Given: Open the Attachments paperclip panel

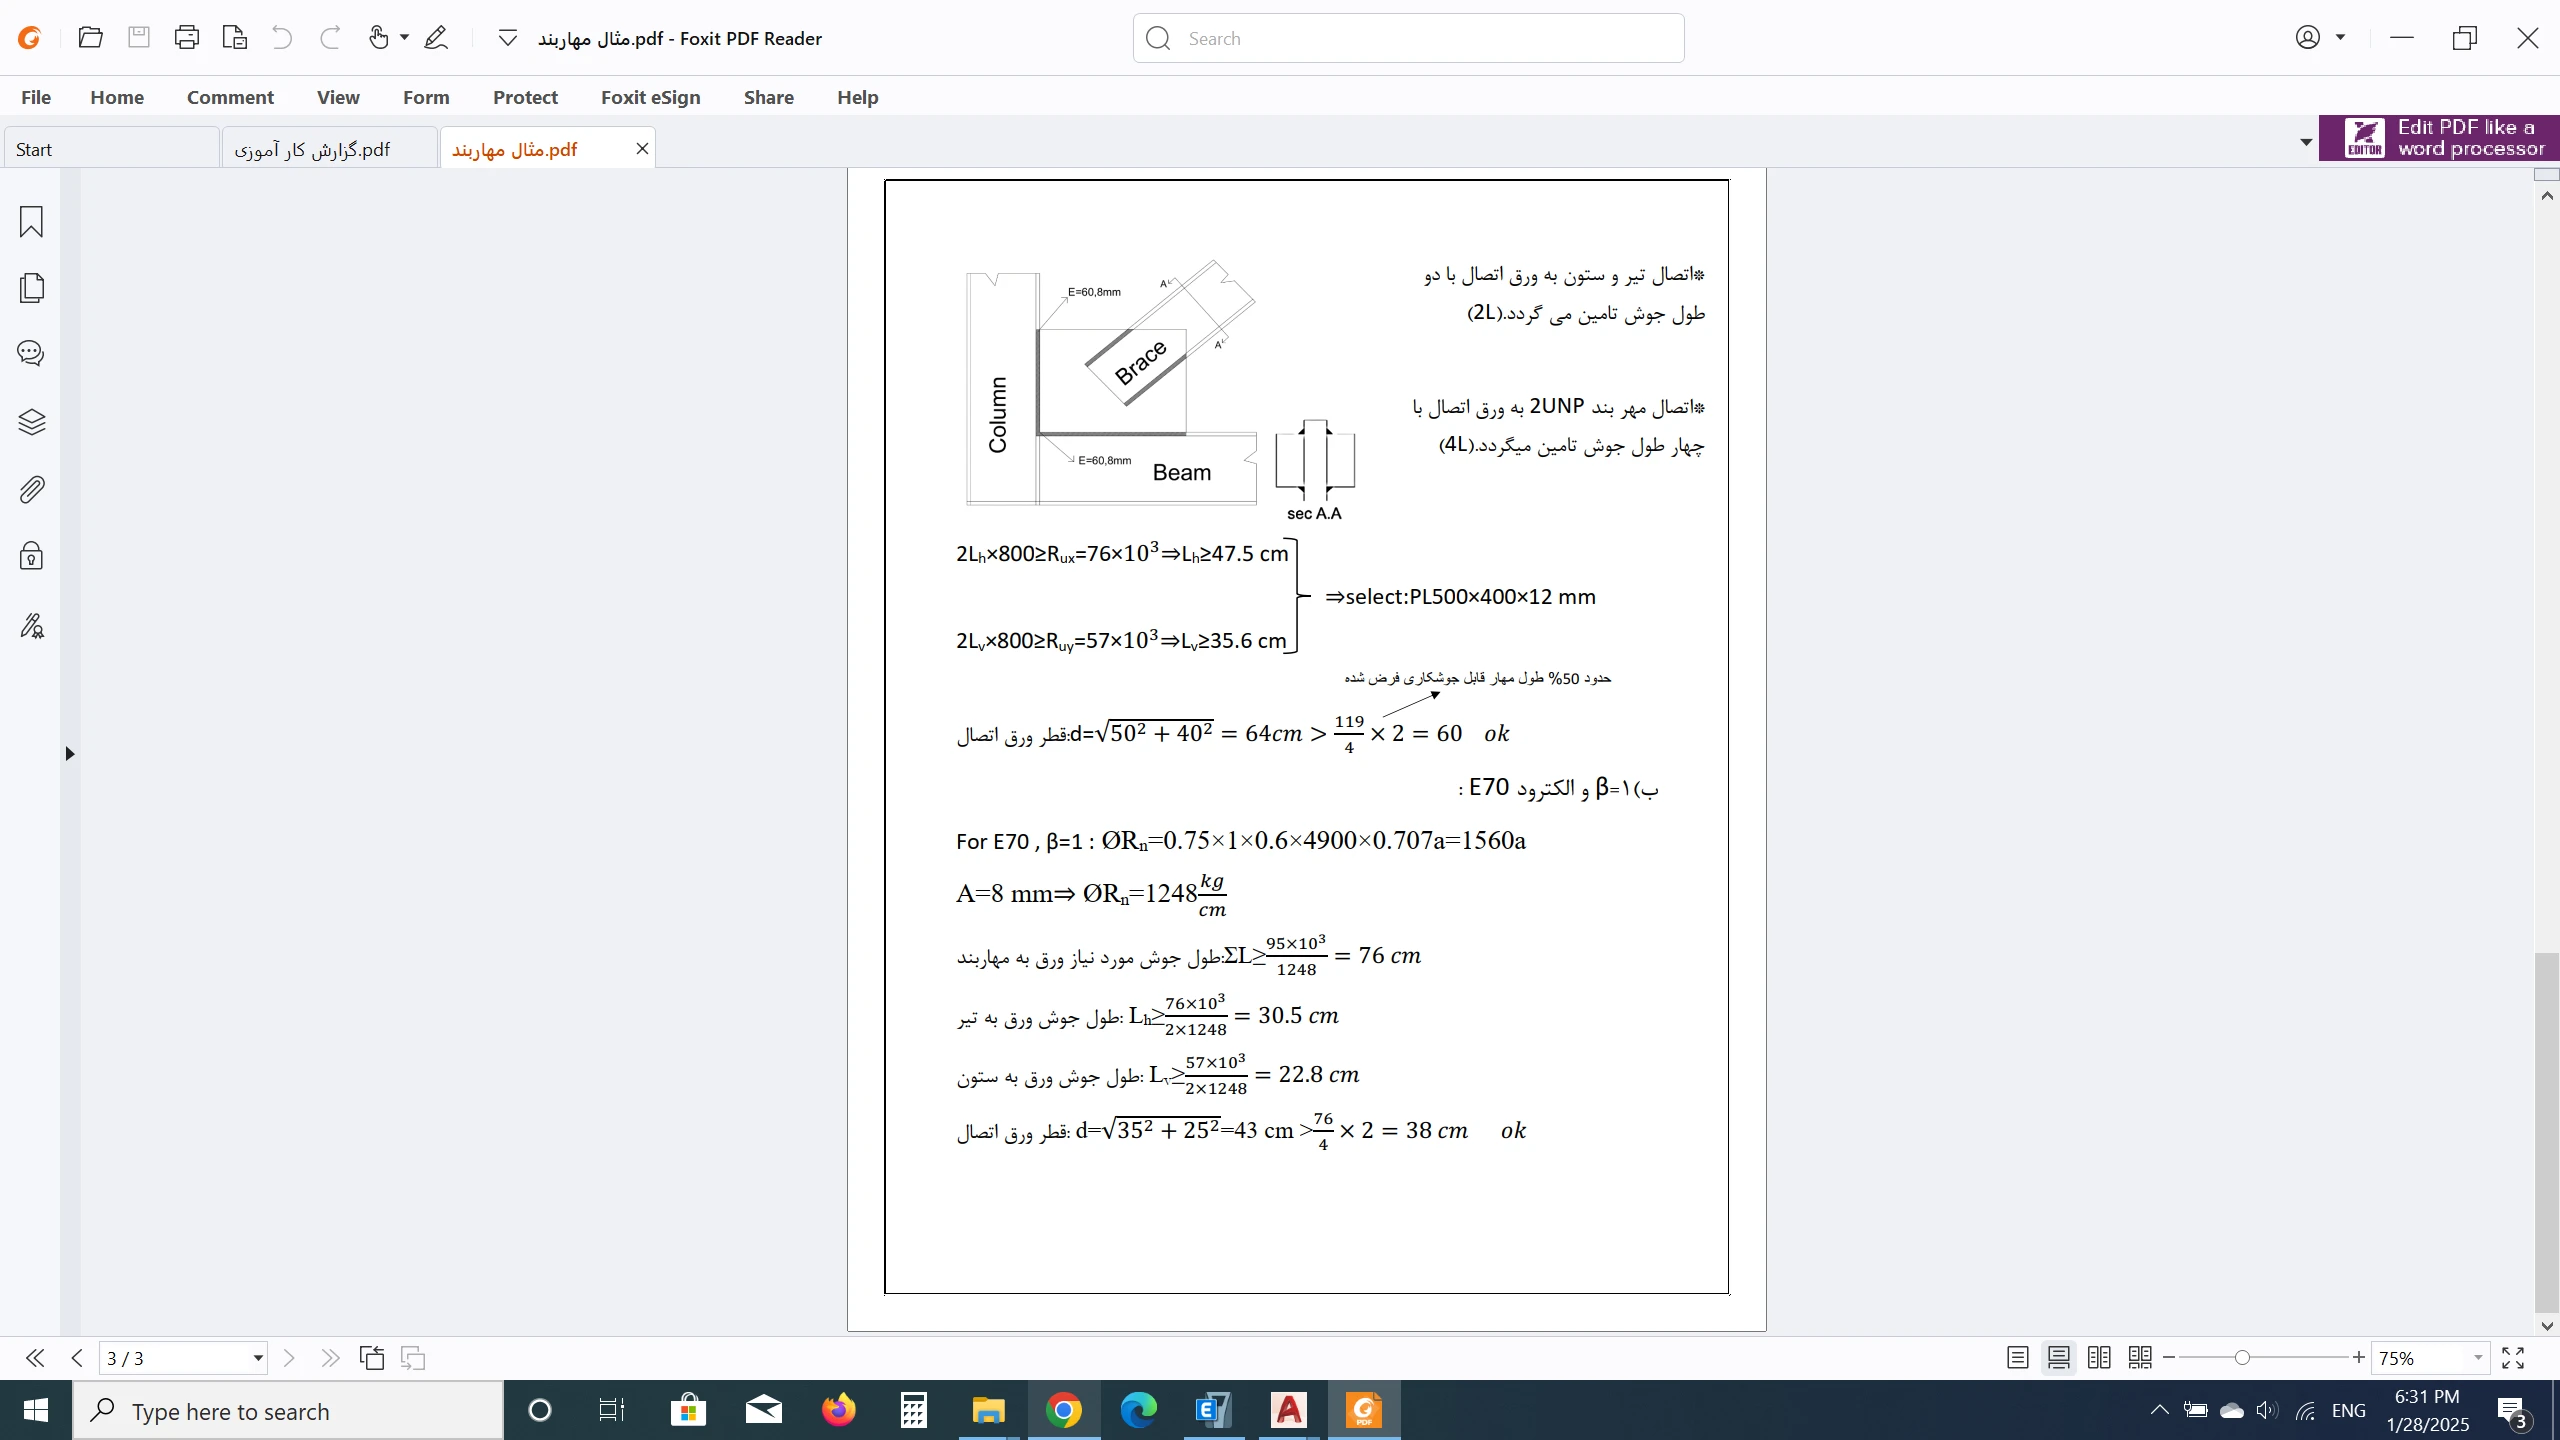Looking at the screenshot, I should point(31,490).
